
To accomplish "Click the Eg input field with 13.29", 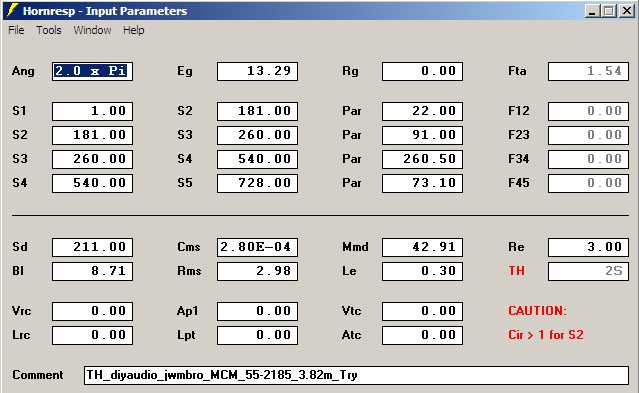I will coord(258,71).
